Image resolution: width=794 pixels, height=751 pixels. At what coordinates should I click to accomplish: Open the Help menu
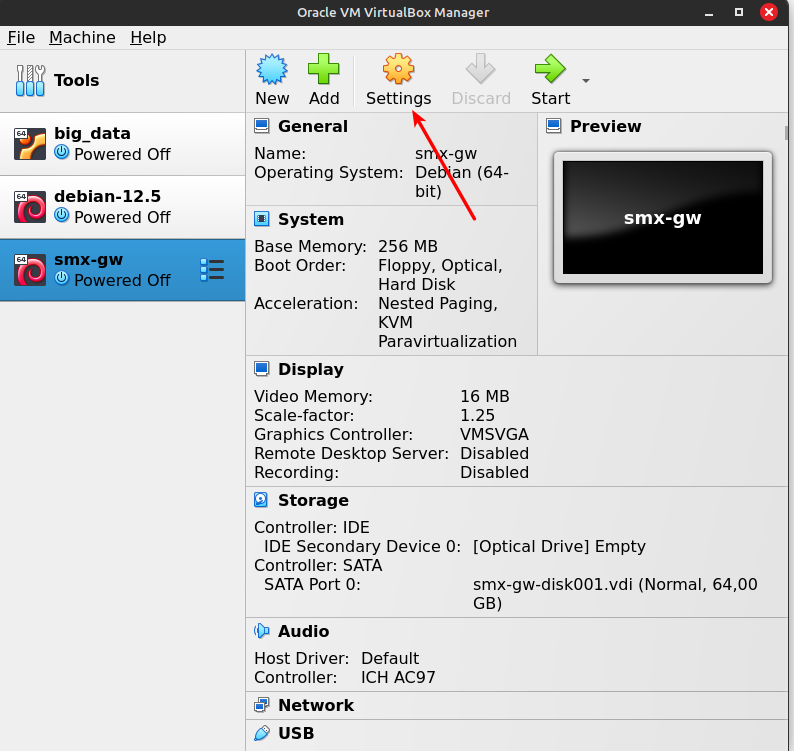click(148, 37)
